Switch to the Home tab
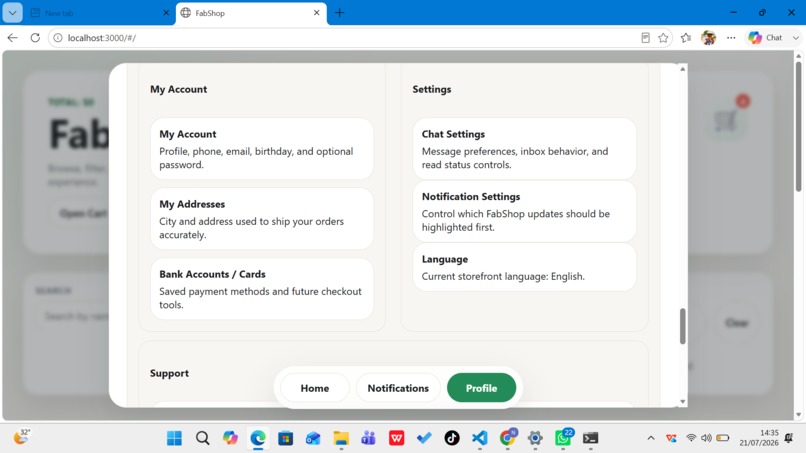The image size is (806, 453). [x=315, y=388]
